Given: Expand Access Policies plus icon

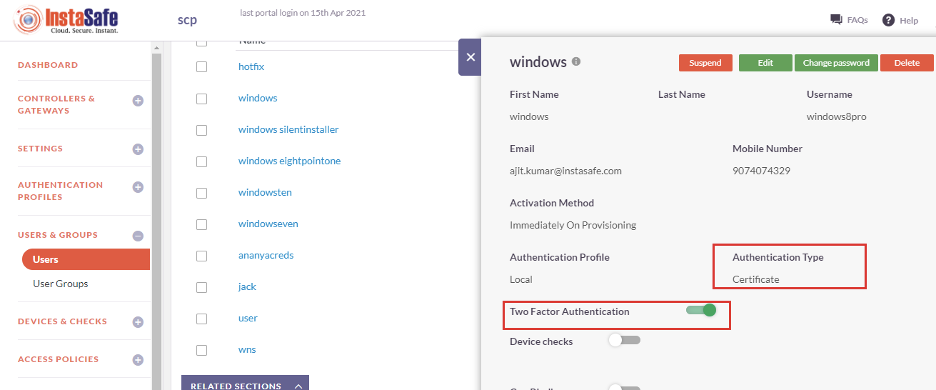Looking at the screenshot, I should (138, 360).
